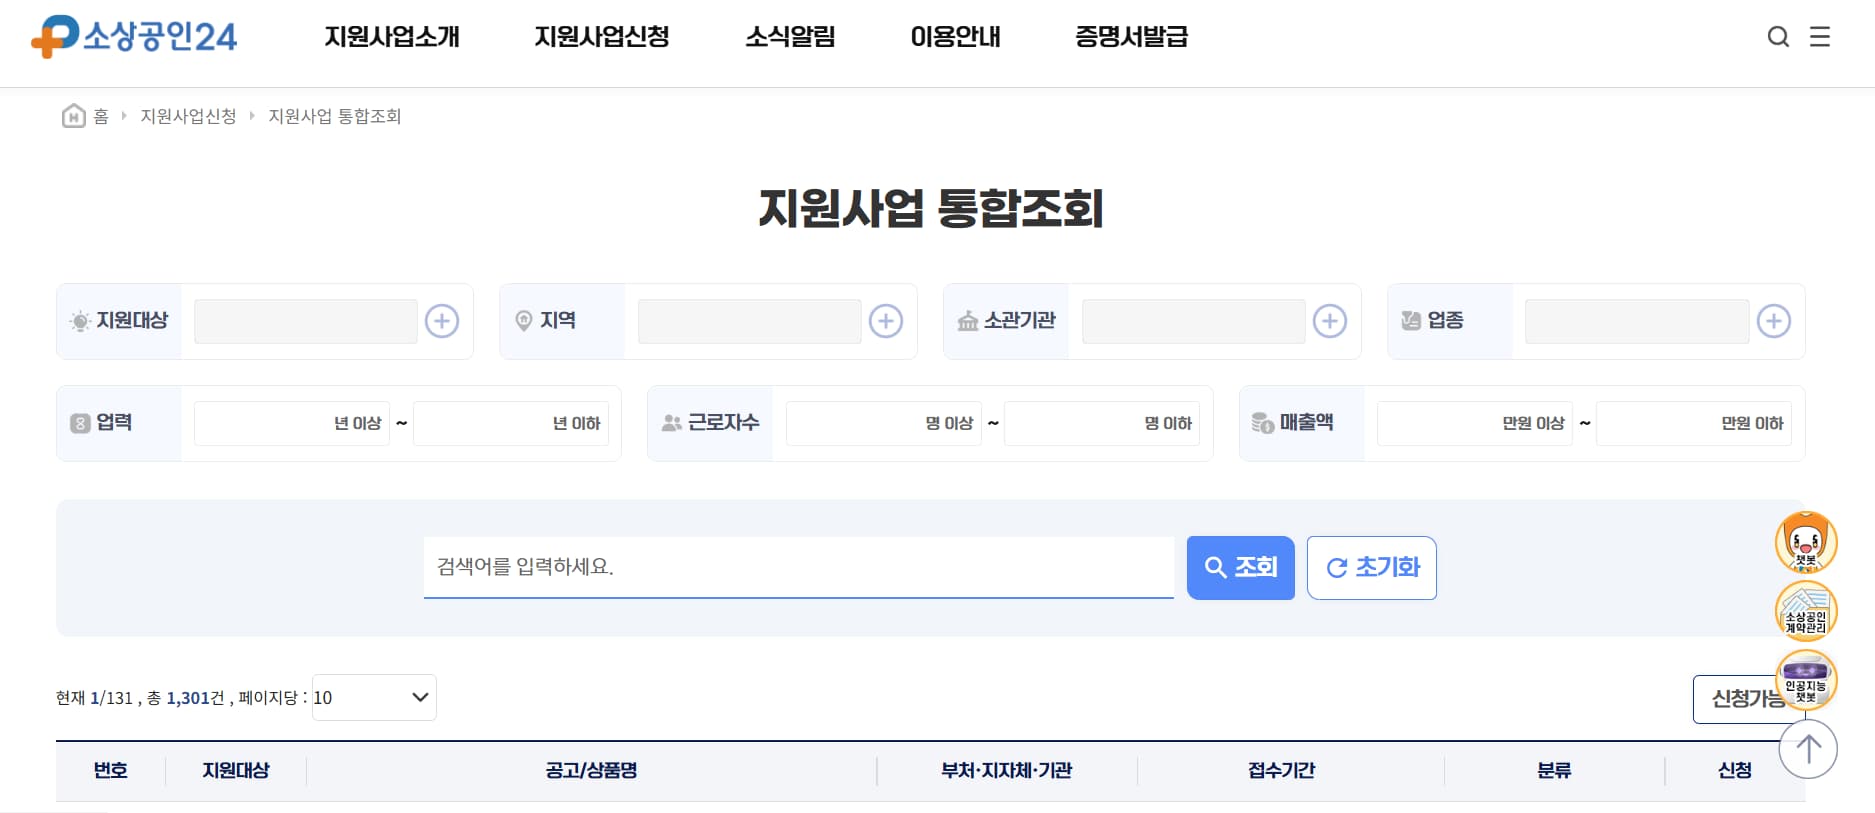Click the 근로자수 명 이상 field
The image size is (1875, 813).
[884, 423]
